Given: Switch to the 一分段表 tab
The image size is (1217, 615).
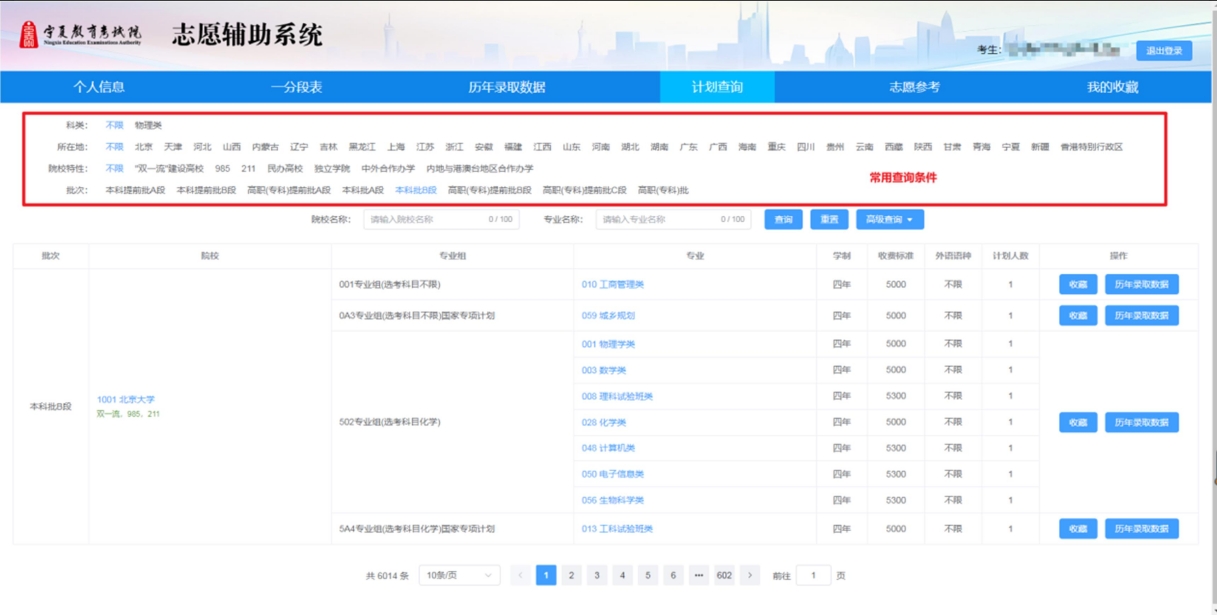Looking at the screenshot, I should (x=296, y=87).
